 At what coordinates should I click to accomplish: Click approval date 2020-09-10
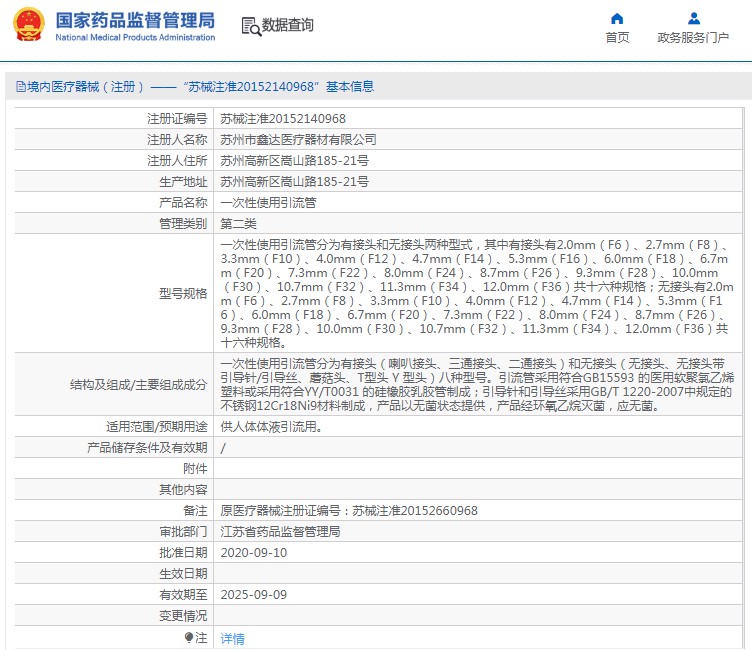tap(253, 553)
